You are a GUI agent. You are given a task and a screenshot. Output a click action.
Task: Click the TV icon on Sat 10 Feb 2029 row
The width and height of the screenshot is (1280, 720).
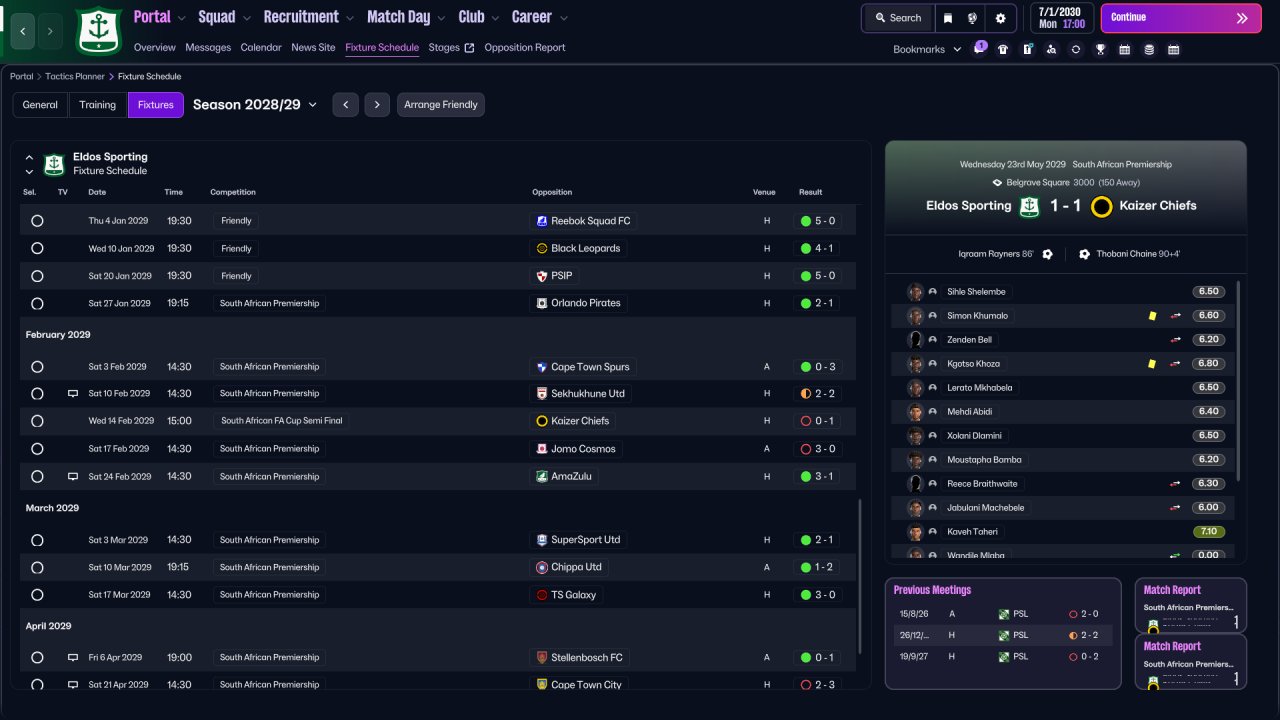73,394
